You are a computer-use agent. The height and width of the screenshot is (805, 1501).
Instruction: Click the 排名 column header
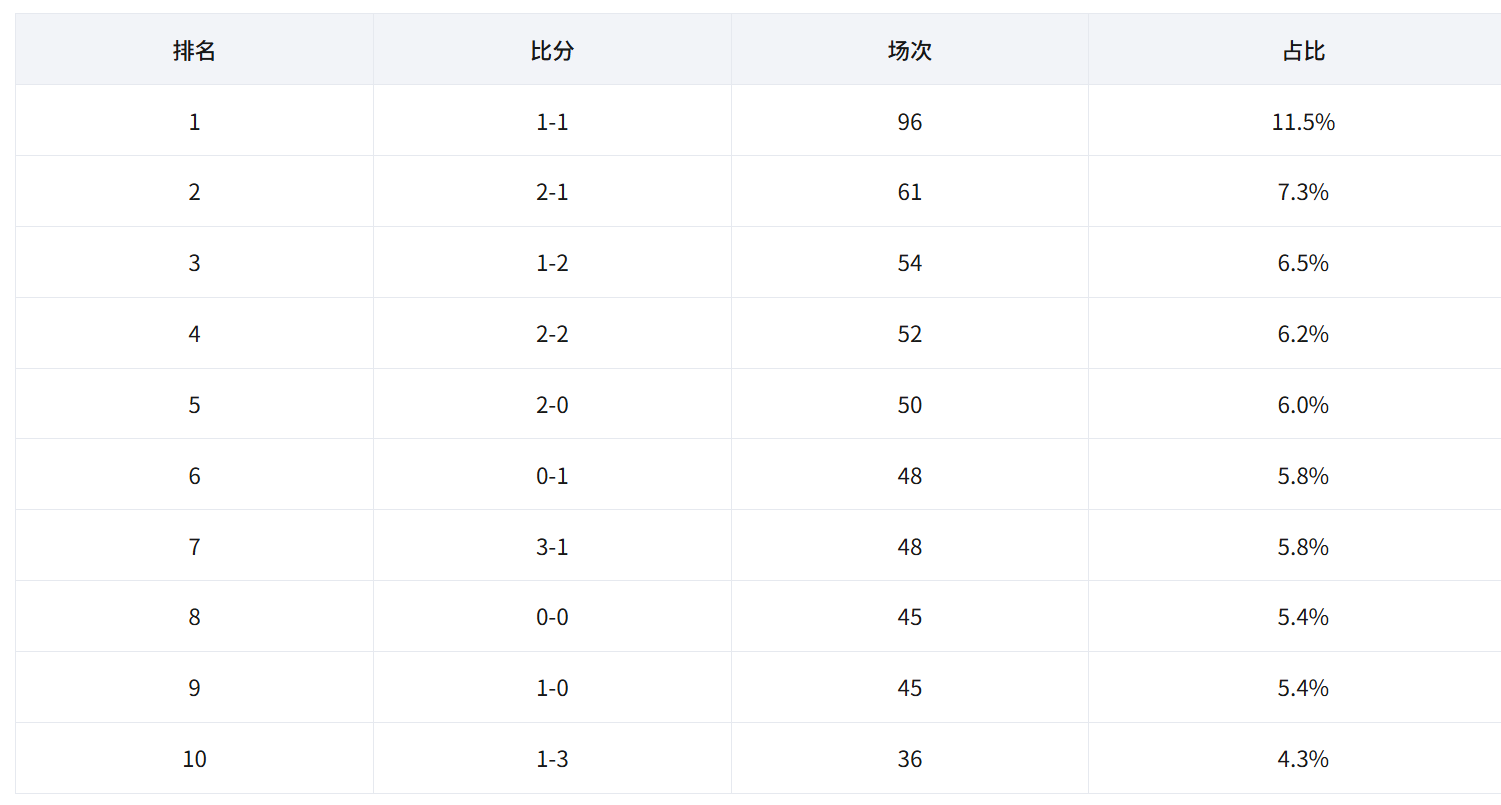[x=194, y=50]
